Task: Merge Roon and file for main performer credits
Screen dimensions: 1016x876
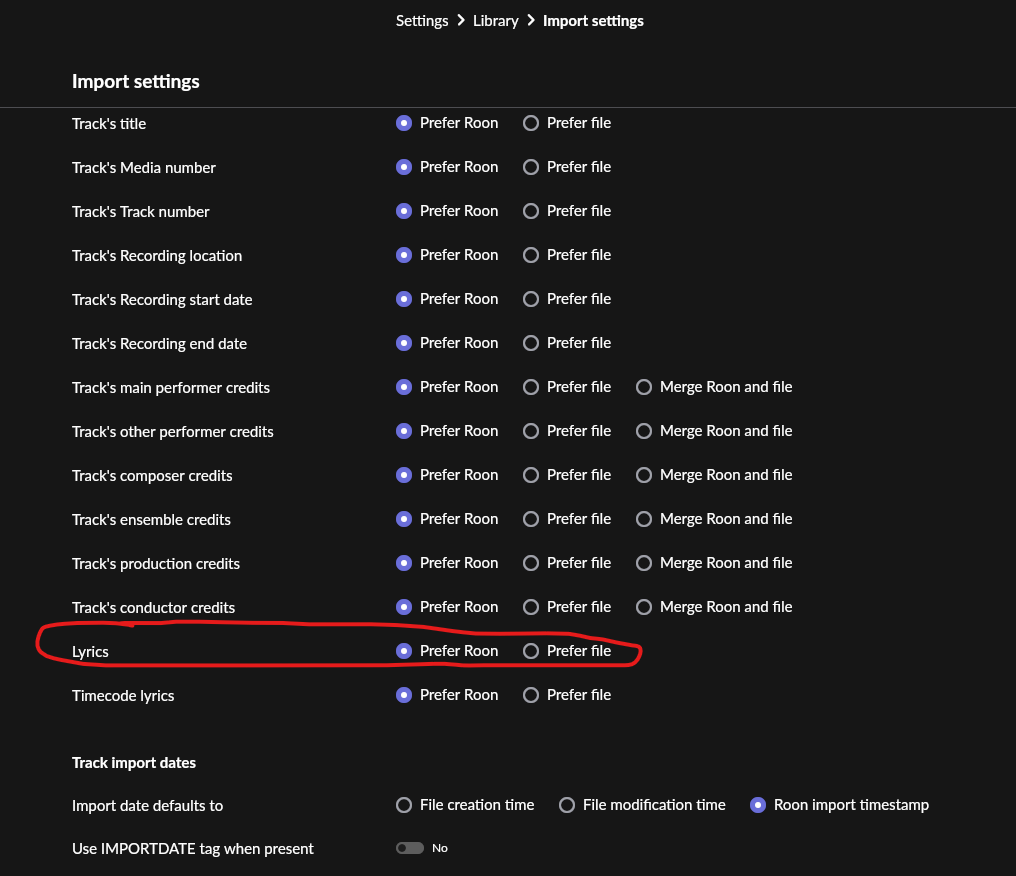Action: click(644, 387)
